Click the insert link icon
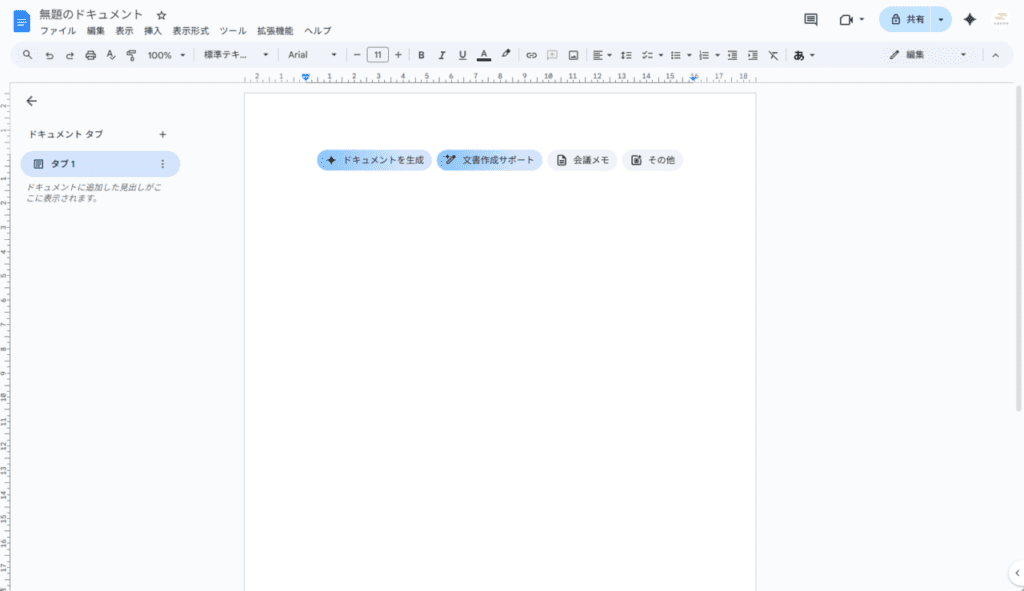1024x591 pixels. (x=531, y=55)
